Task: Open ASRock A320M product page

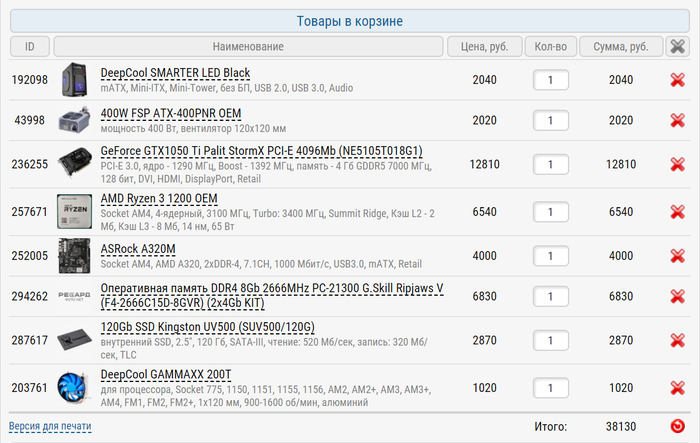Action: [x=138, y=249]
